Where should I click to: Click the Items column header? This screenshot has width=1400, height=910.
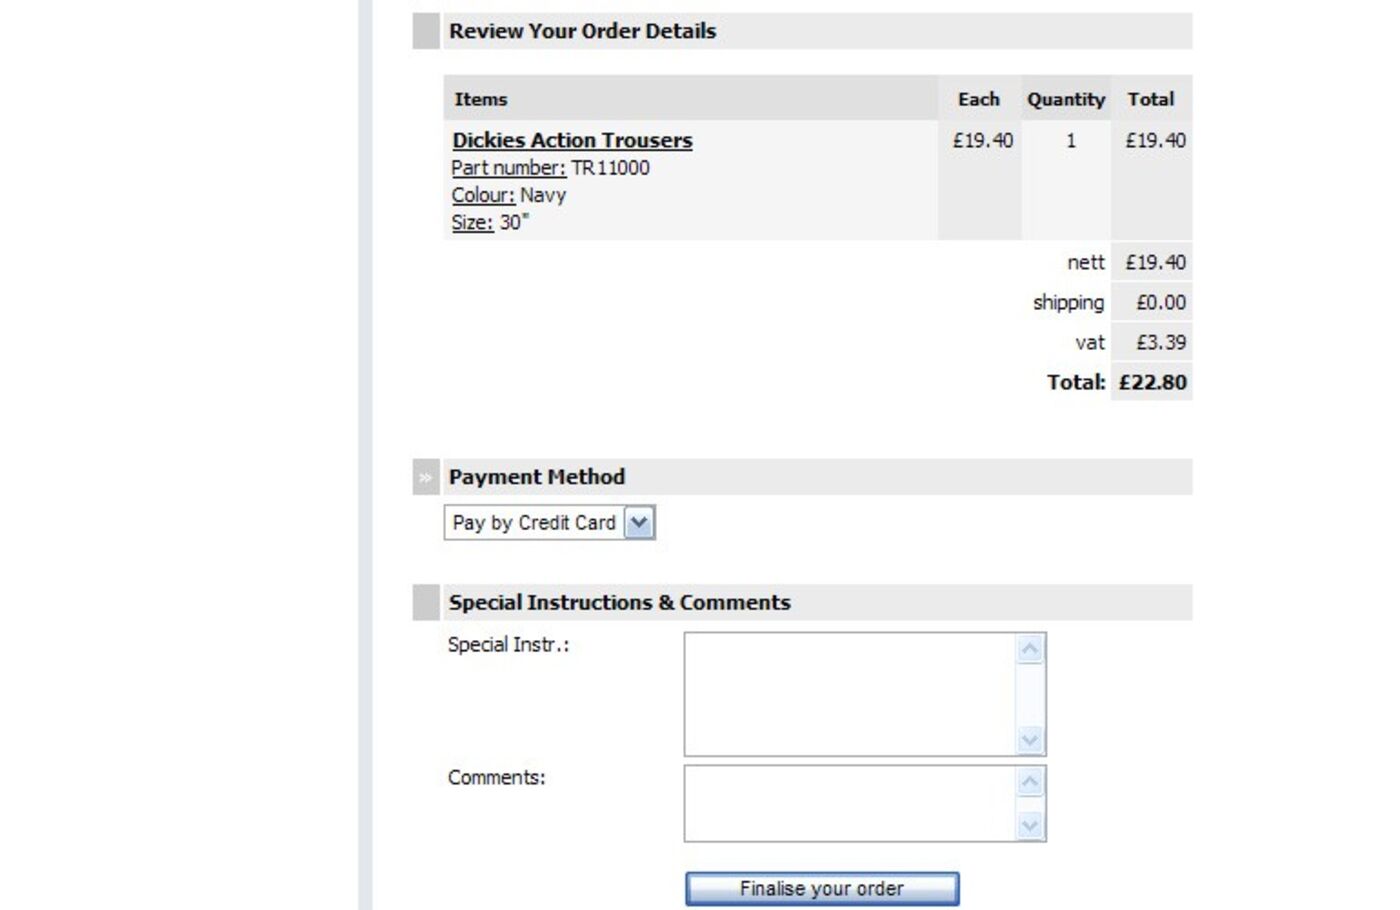(481, 99)
